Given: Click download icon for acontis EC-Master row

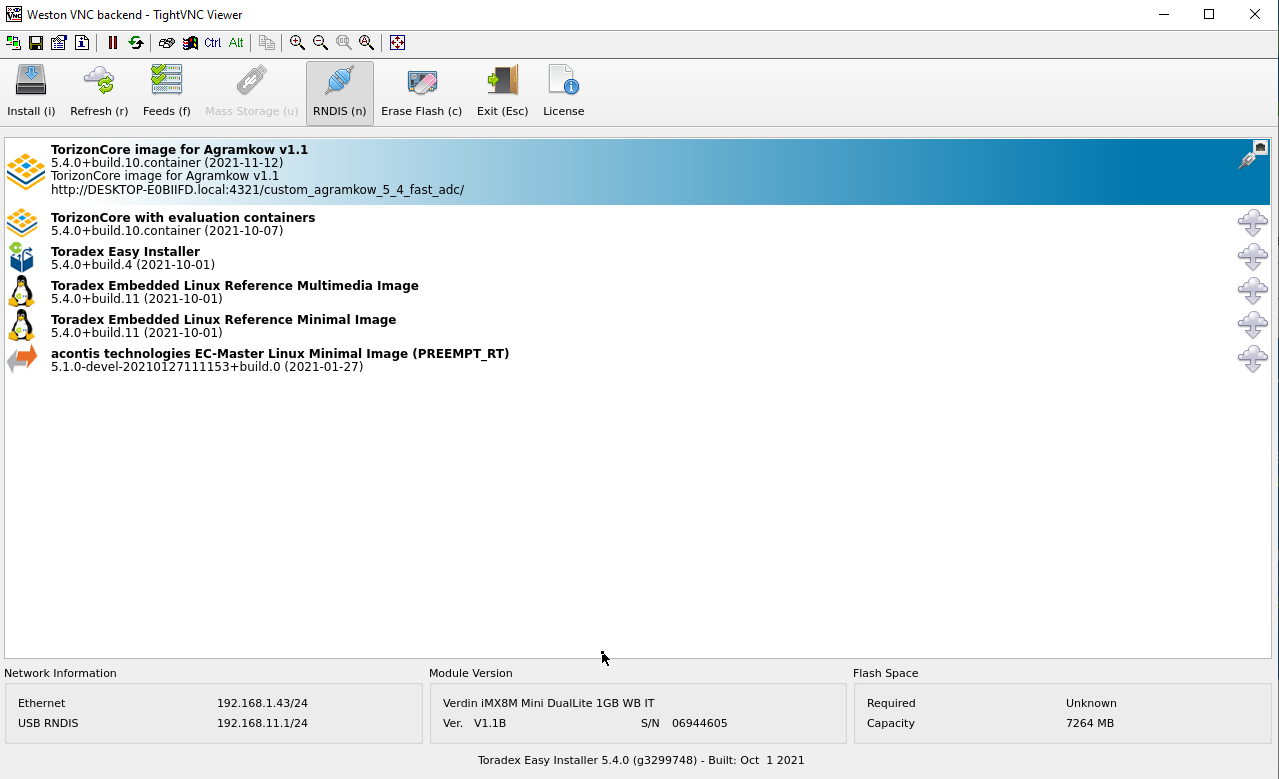Looking at the screenshot, I should point(1253,359).
